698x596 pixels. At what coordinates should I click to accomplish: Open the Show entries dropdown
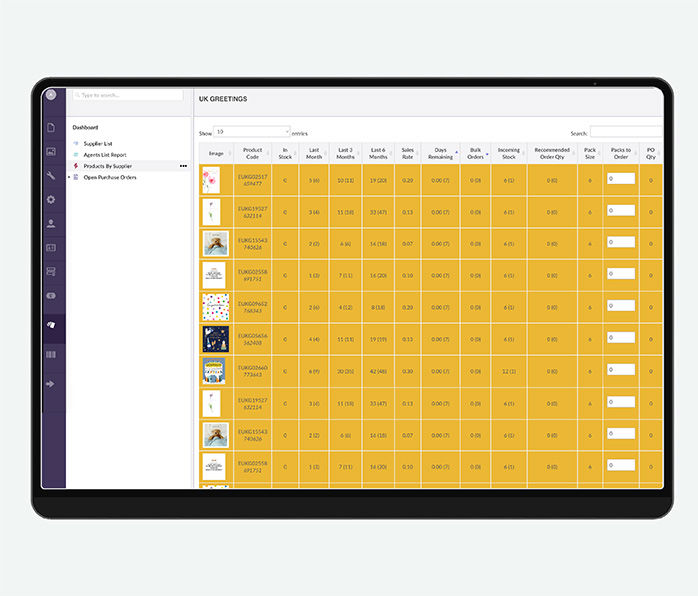click(x=252, y=131)
